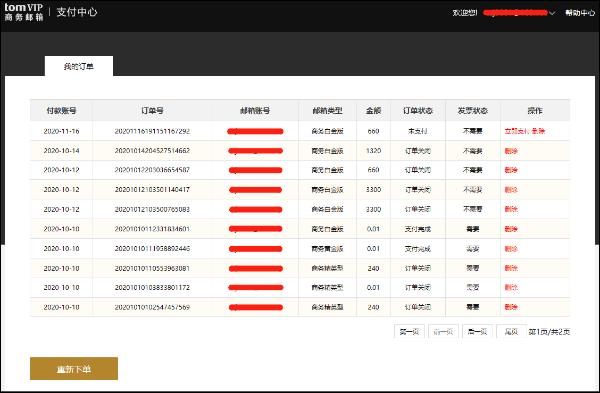Click the 订单状态 column header
Image resolution: width=600 pixels, height=393 pixels.
tap(418, 111)
